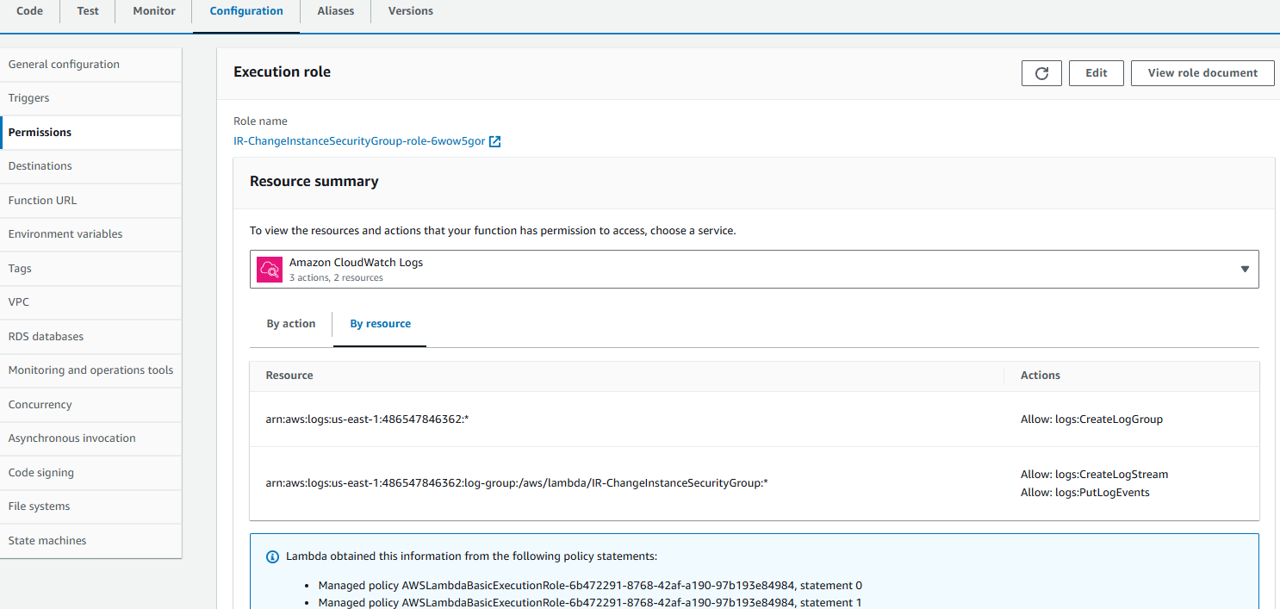Viewport: 1280px width, 609px height.
Task: Click View role document button
Action: click(1202, 73)
